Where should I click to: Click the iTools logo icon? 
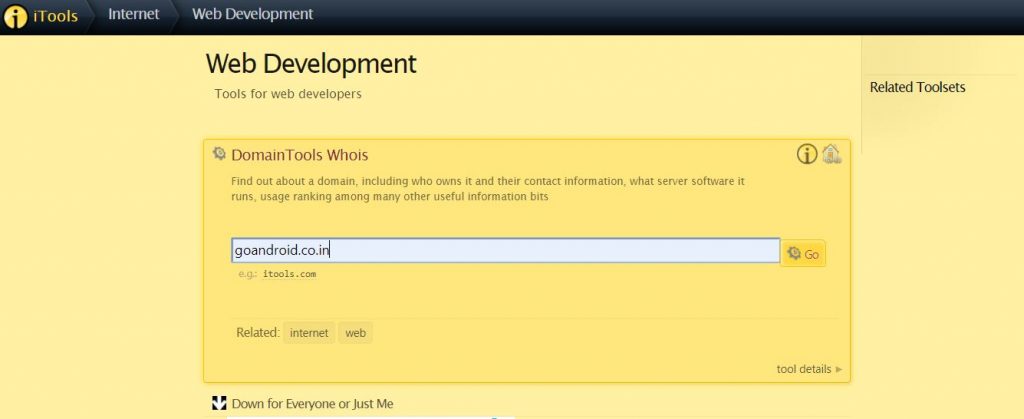tap(15, 16)
